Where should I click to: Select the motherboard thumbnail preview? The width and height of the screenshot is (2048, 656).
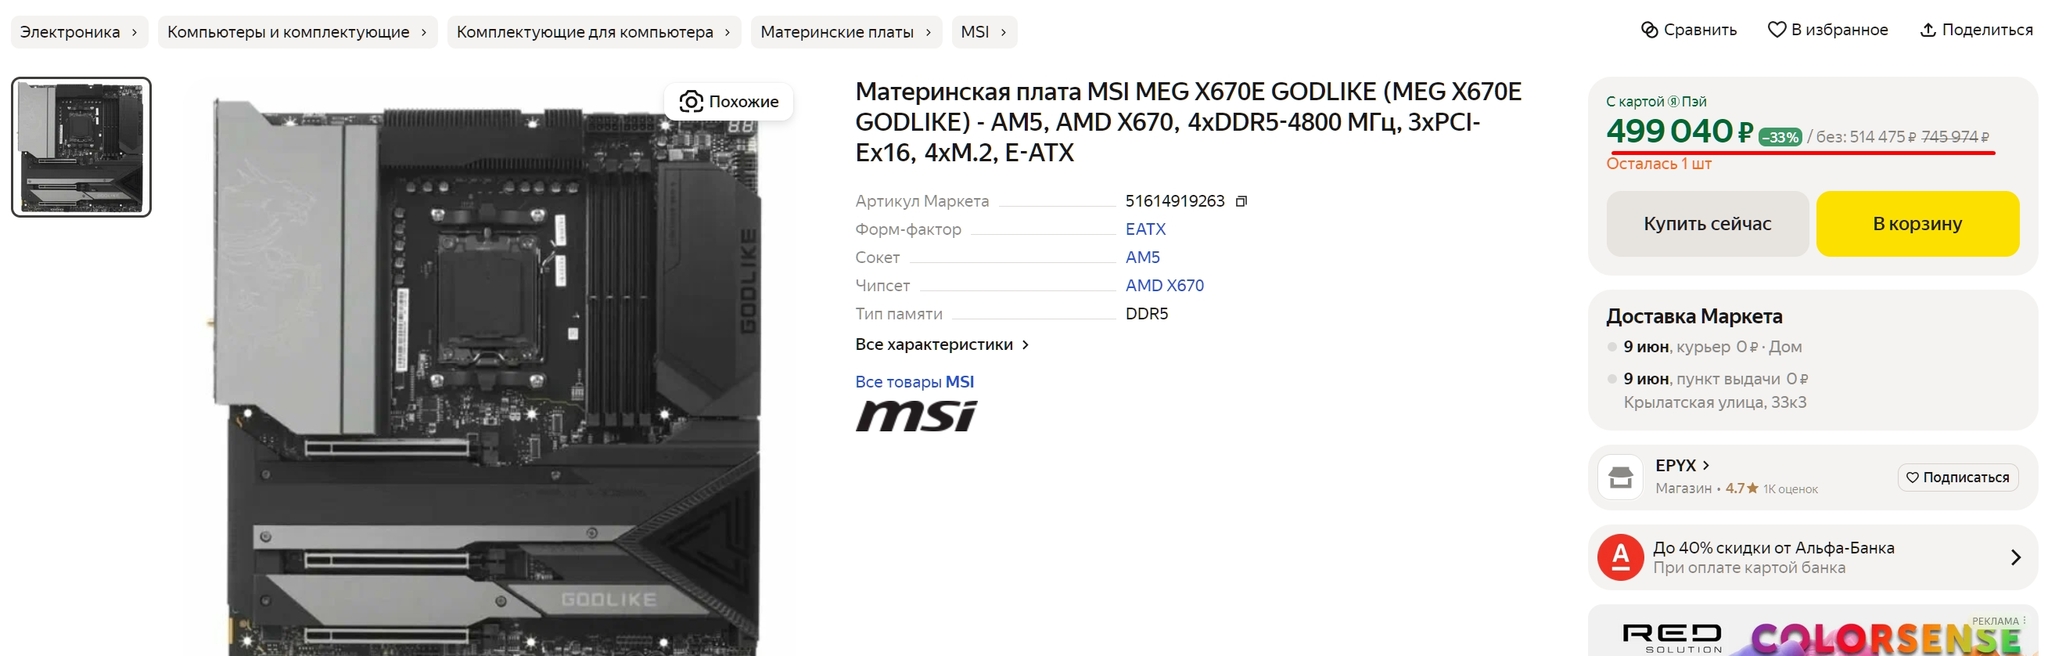click(81, 147)
